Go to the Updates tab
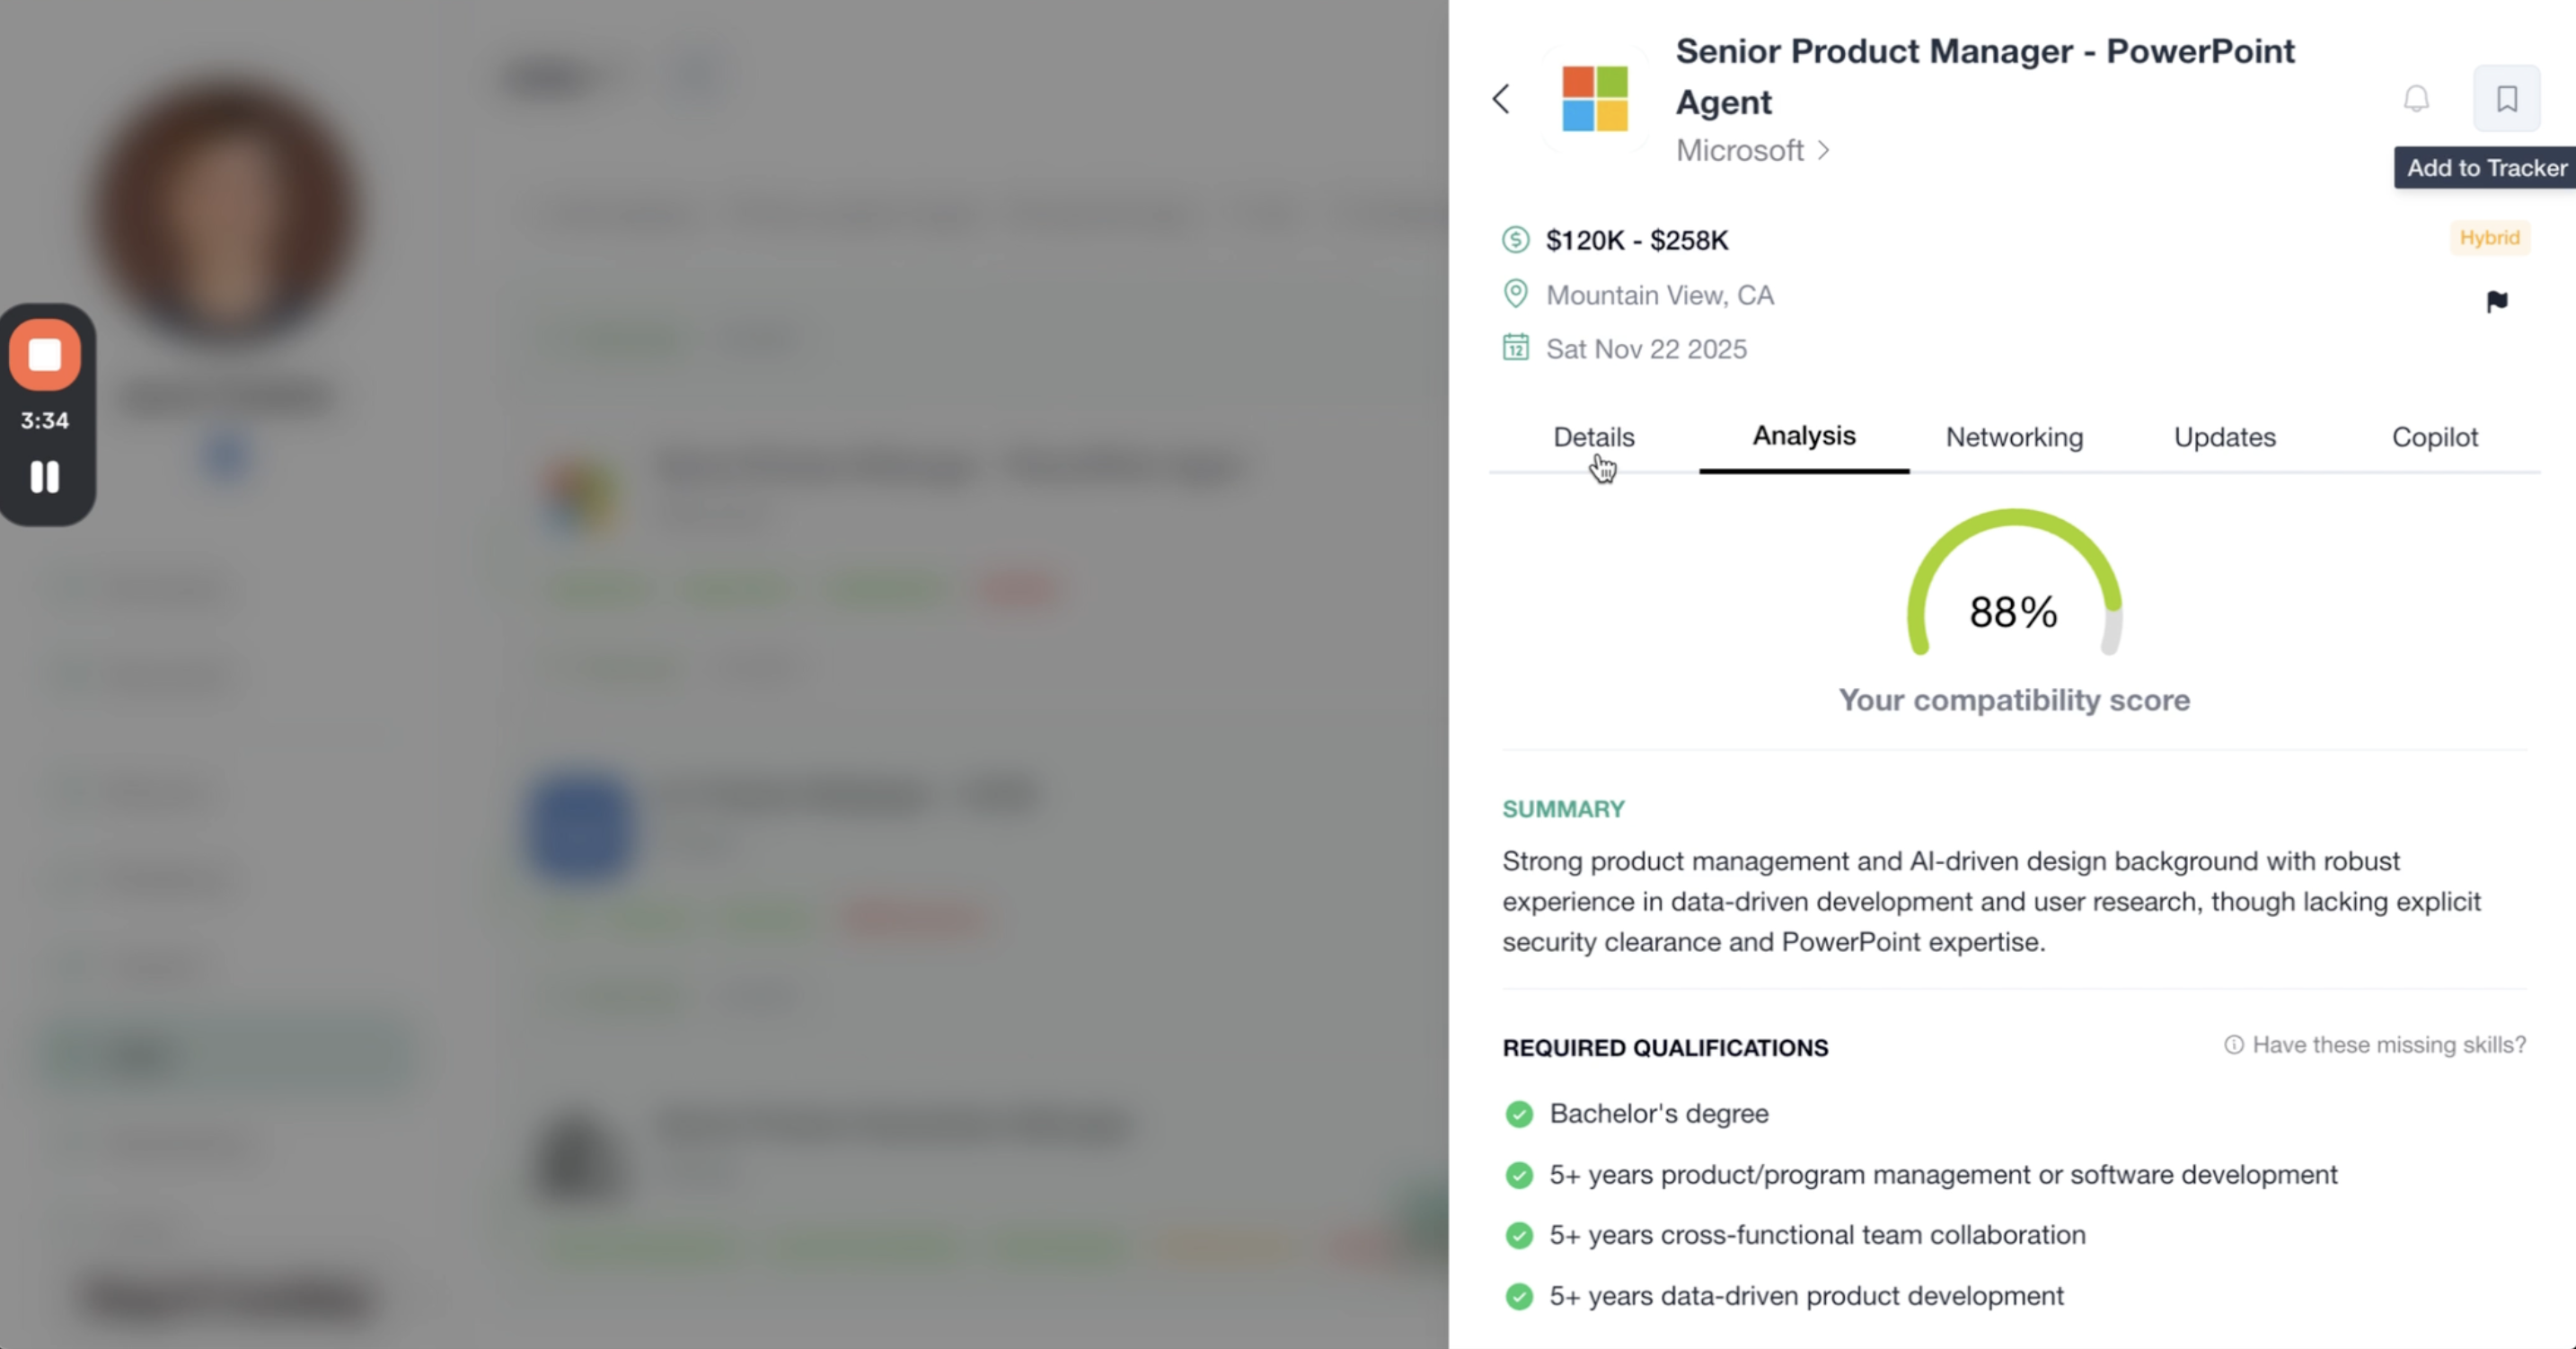The image size is (2576, 1349). 2224,437
